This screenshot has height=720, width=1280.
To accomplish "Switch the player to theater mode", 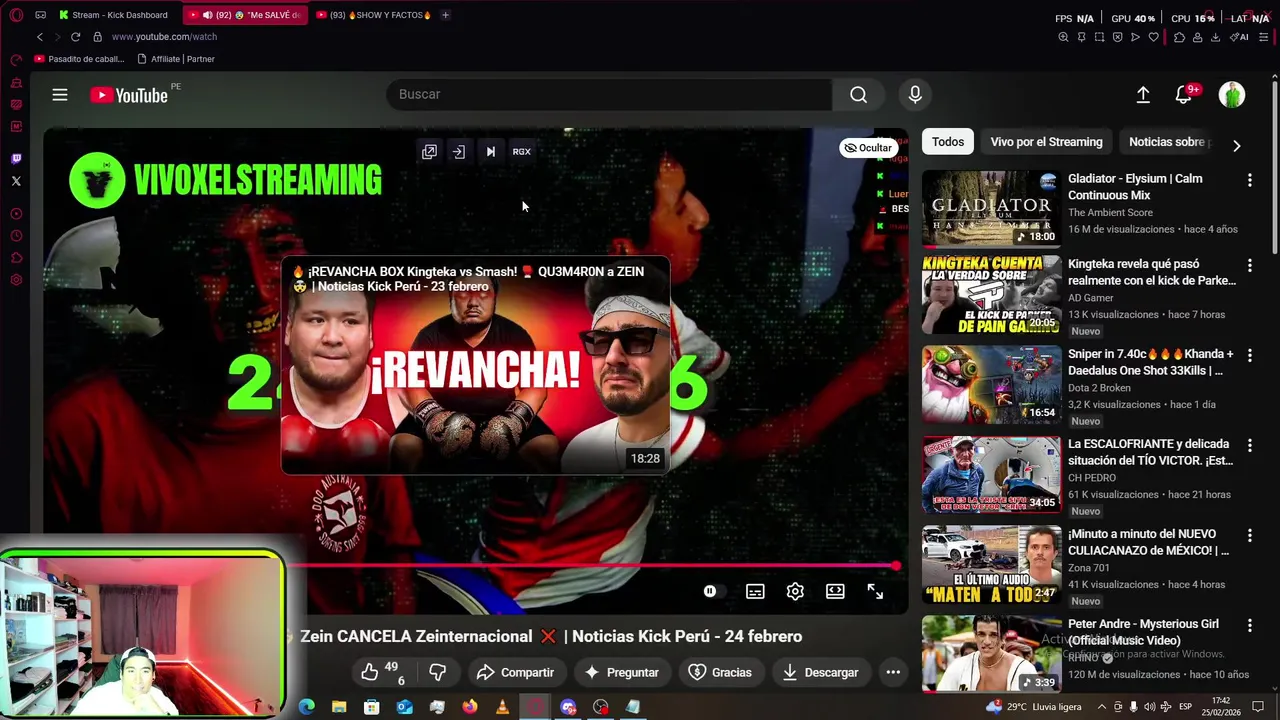I will tap(835, 592).
